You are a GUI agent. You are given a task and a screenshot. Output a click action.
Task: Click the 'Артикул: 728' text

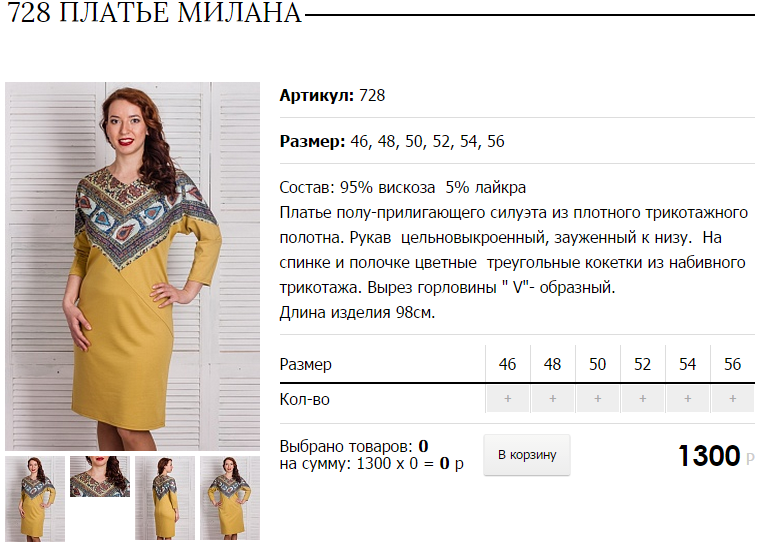pyautogui.click(x=332, y=95)
